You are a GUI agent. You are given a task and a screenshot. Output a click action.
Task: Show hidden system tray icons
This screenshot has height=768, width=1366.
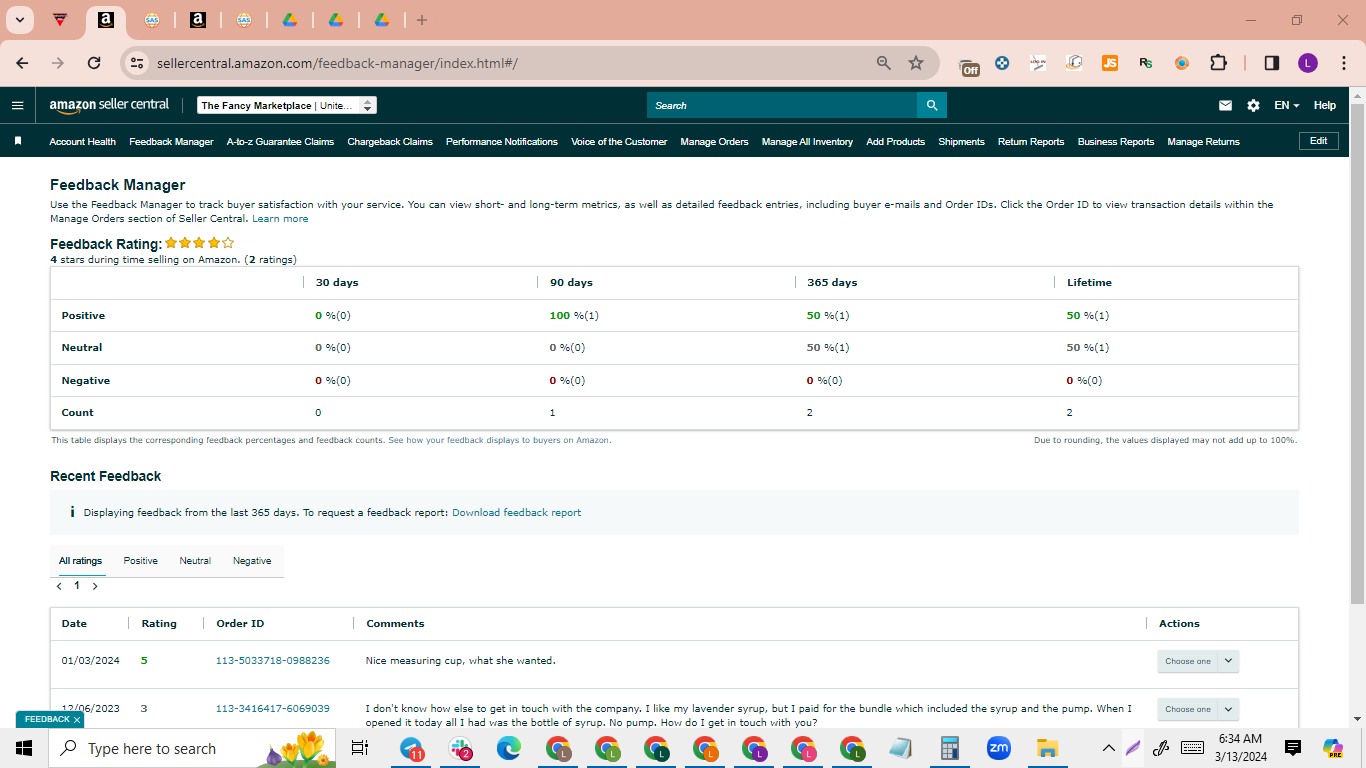(x=1108, y=748)
